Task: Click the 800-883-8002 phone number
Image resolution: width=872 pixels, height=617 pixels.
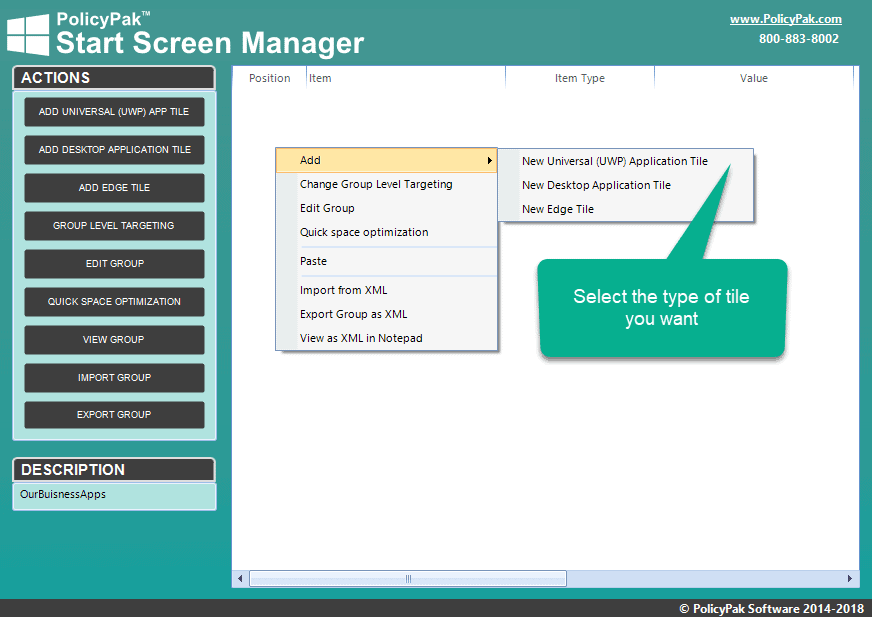Action: coord(799,38)
